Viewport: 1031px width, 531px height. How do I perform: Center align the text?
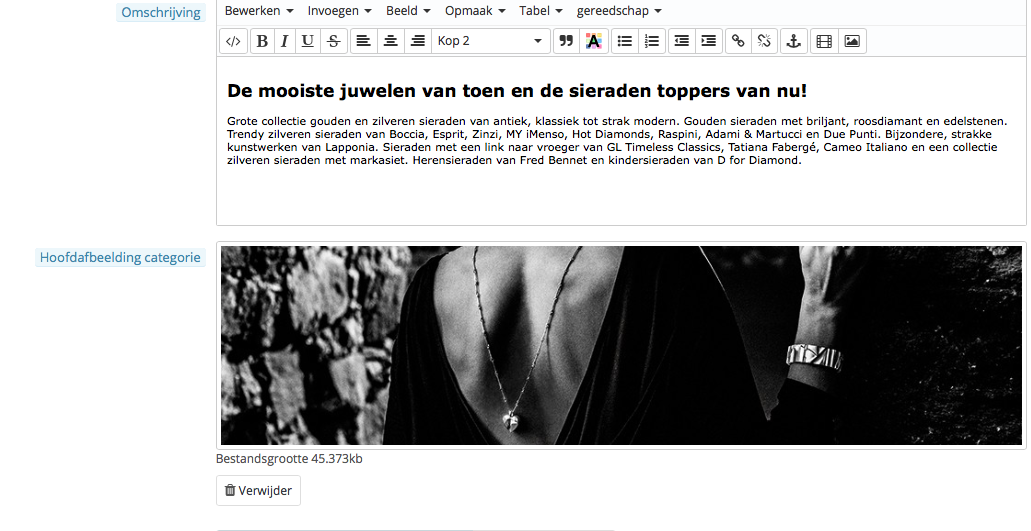click(x=391, y=41)
